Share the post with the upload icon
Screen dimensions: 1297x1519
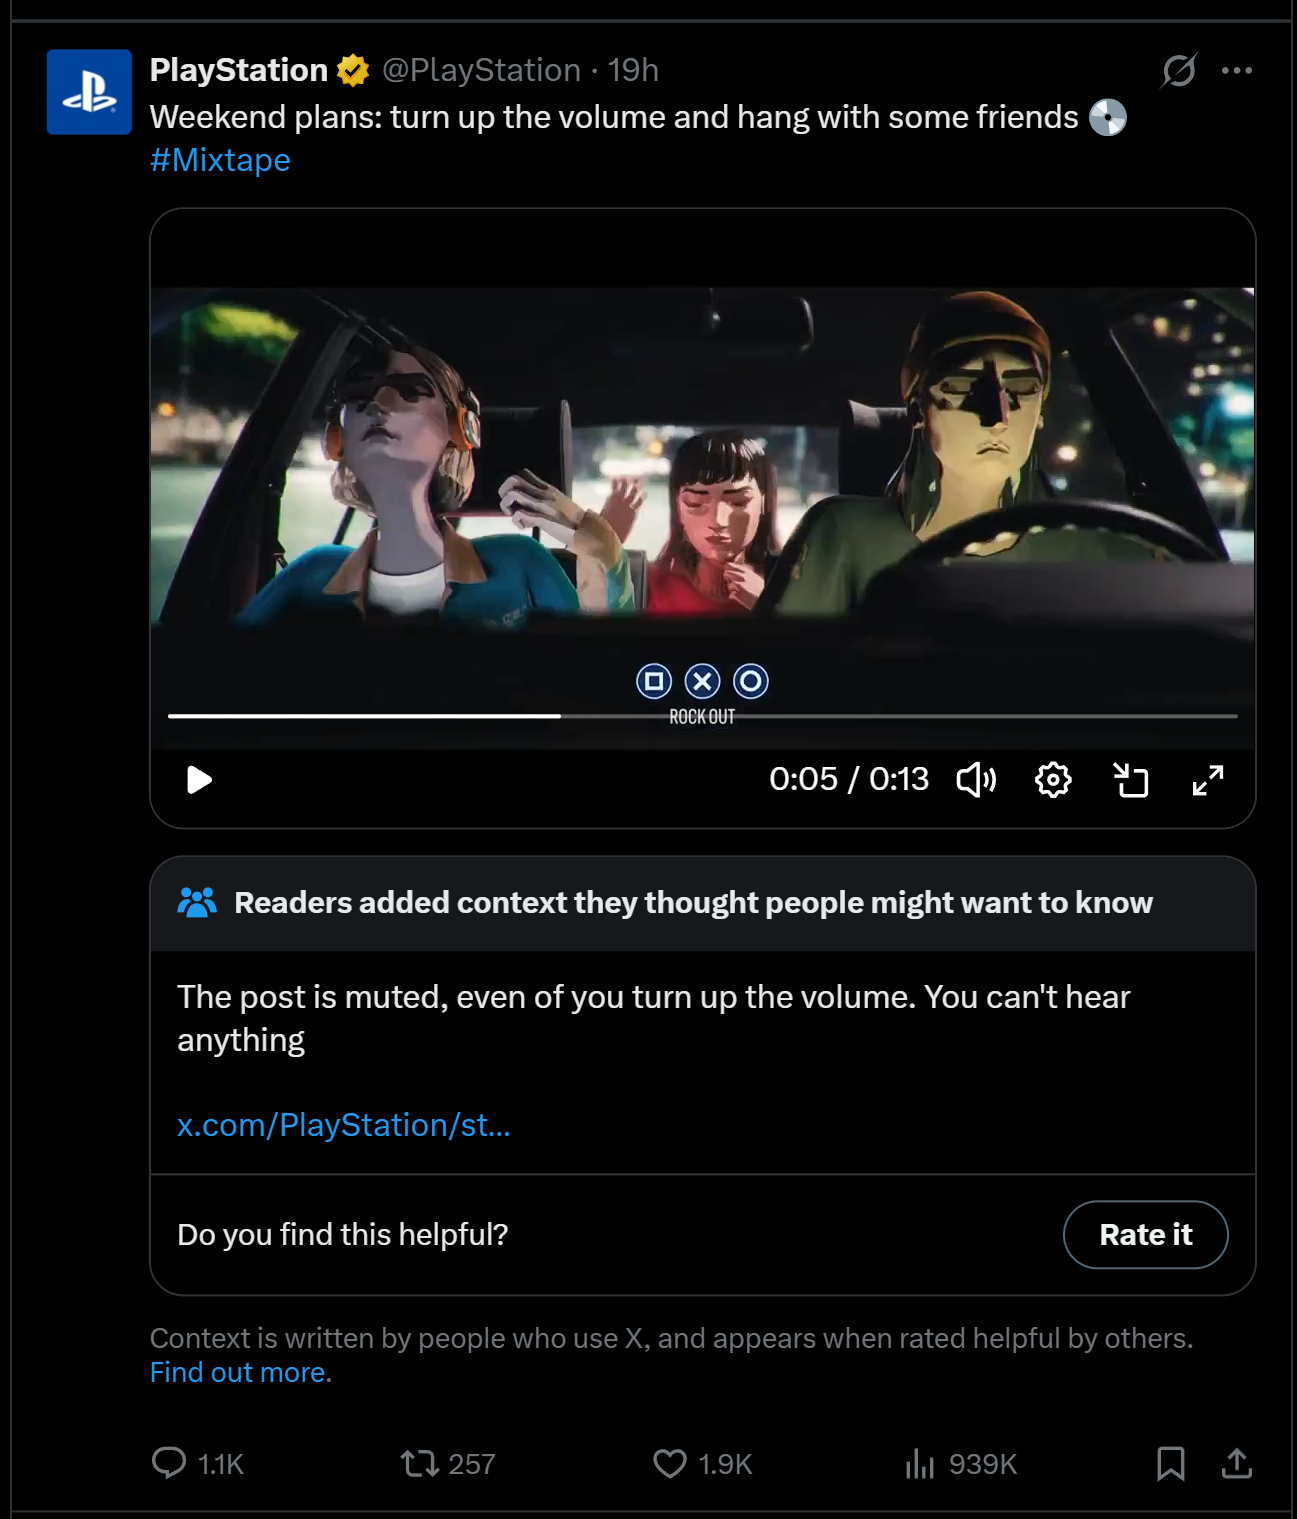click(x=1237, y=1463)
